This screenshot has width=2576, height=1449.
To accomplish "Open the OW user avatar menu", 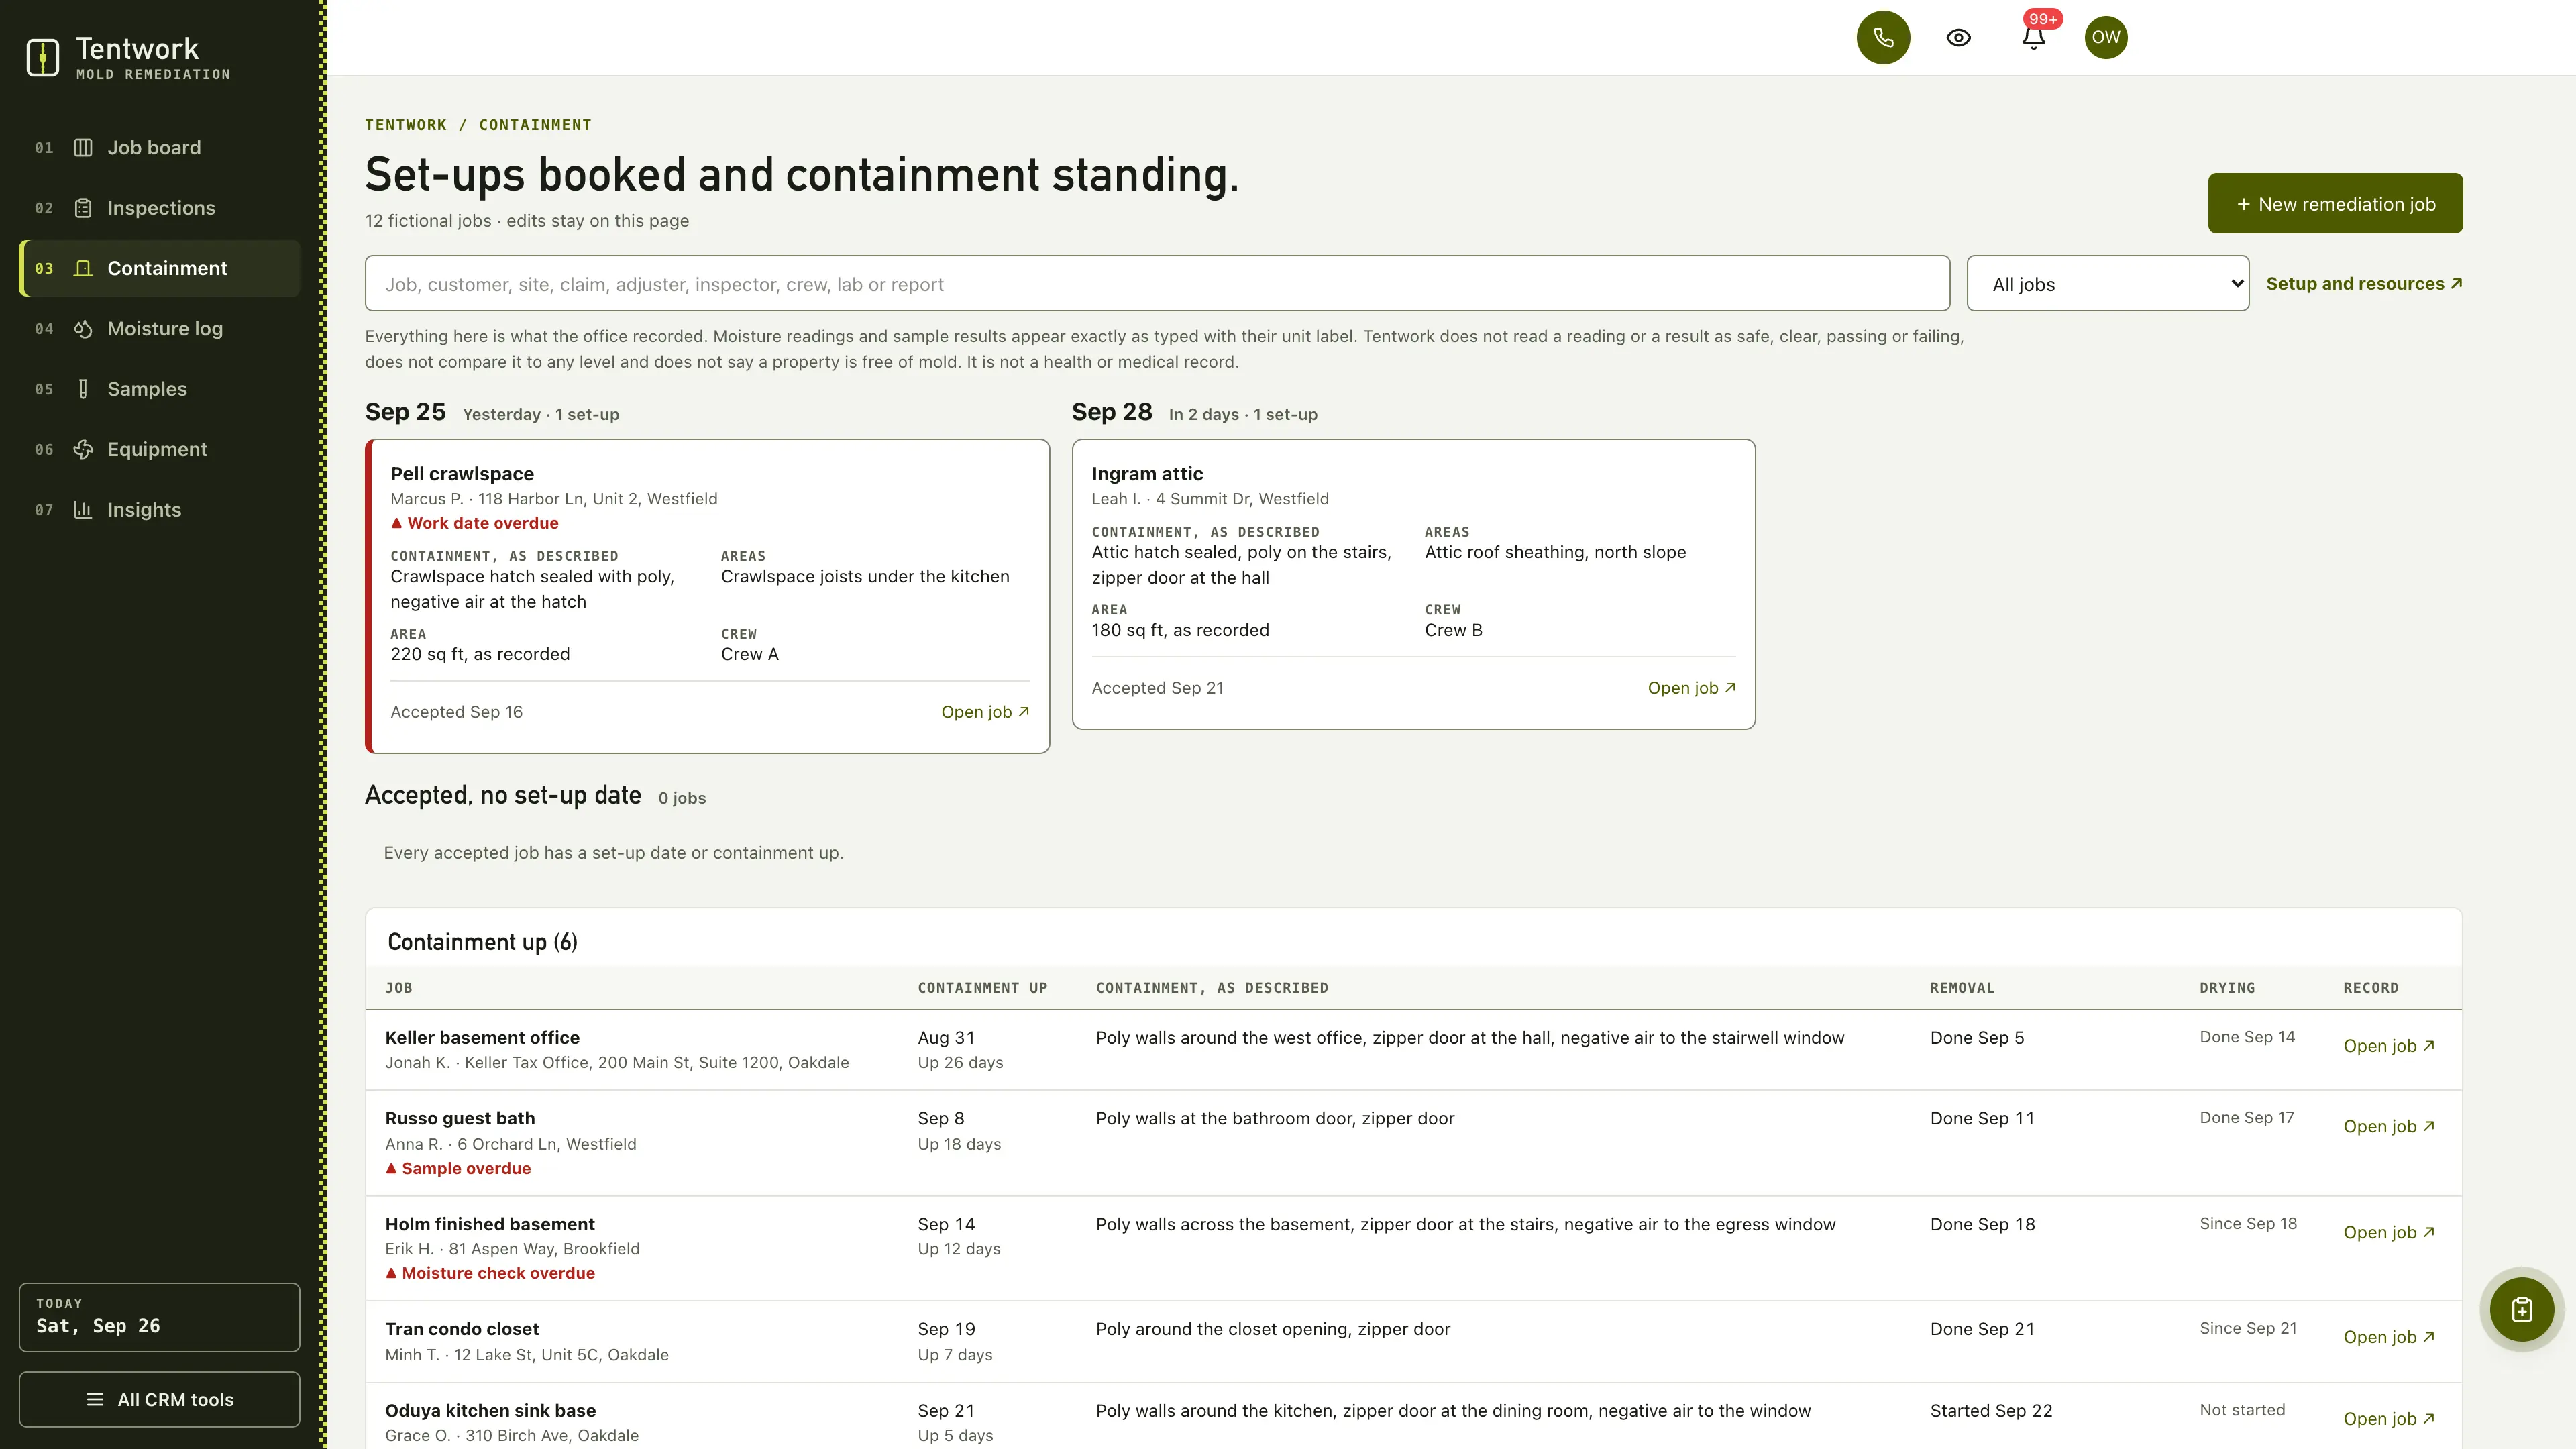I will 2106,37.
